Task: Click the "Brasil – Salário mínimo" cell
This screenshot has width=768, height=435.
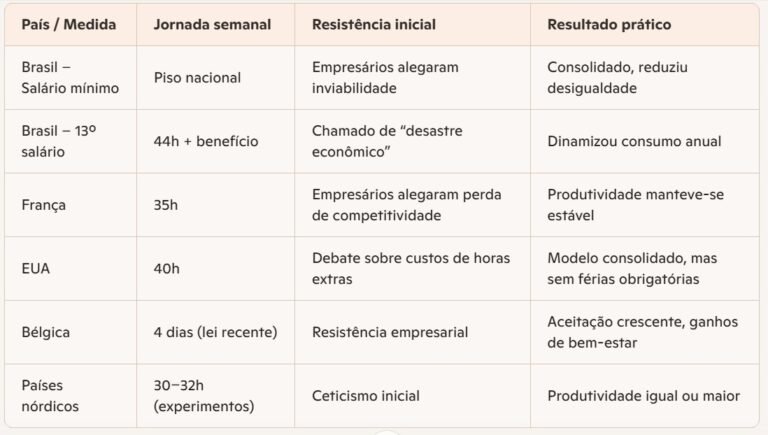Action: 70,78
